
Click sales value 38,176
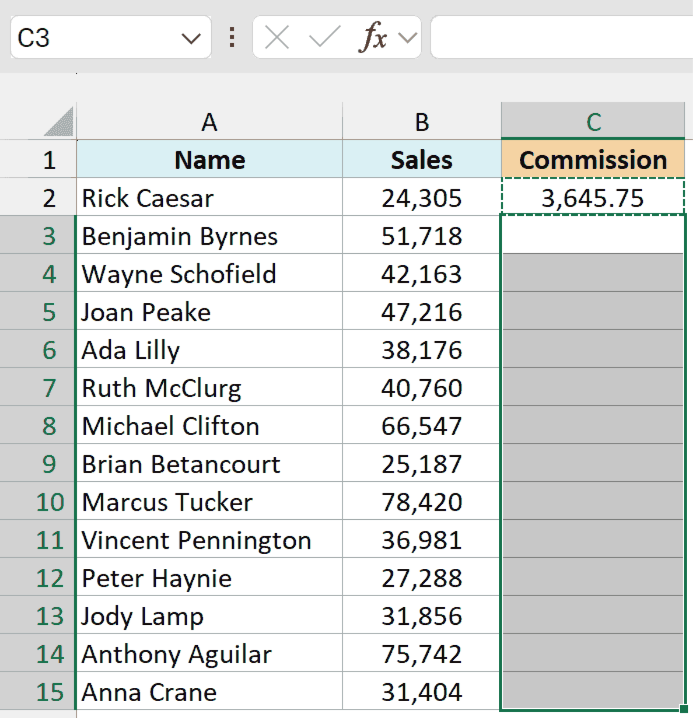(422, 349)
